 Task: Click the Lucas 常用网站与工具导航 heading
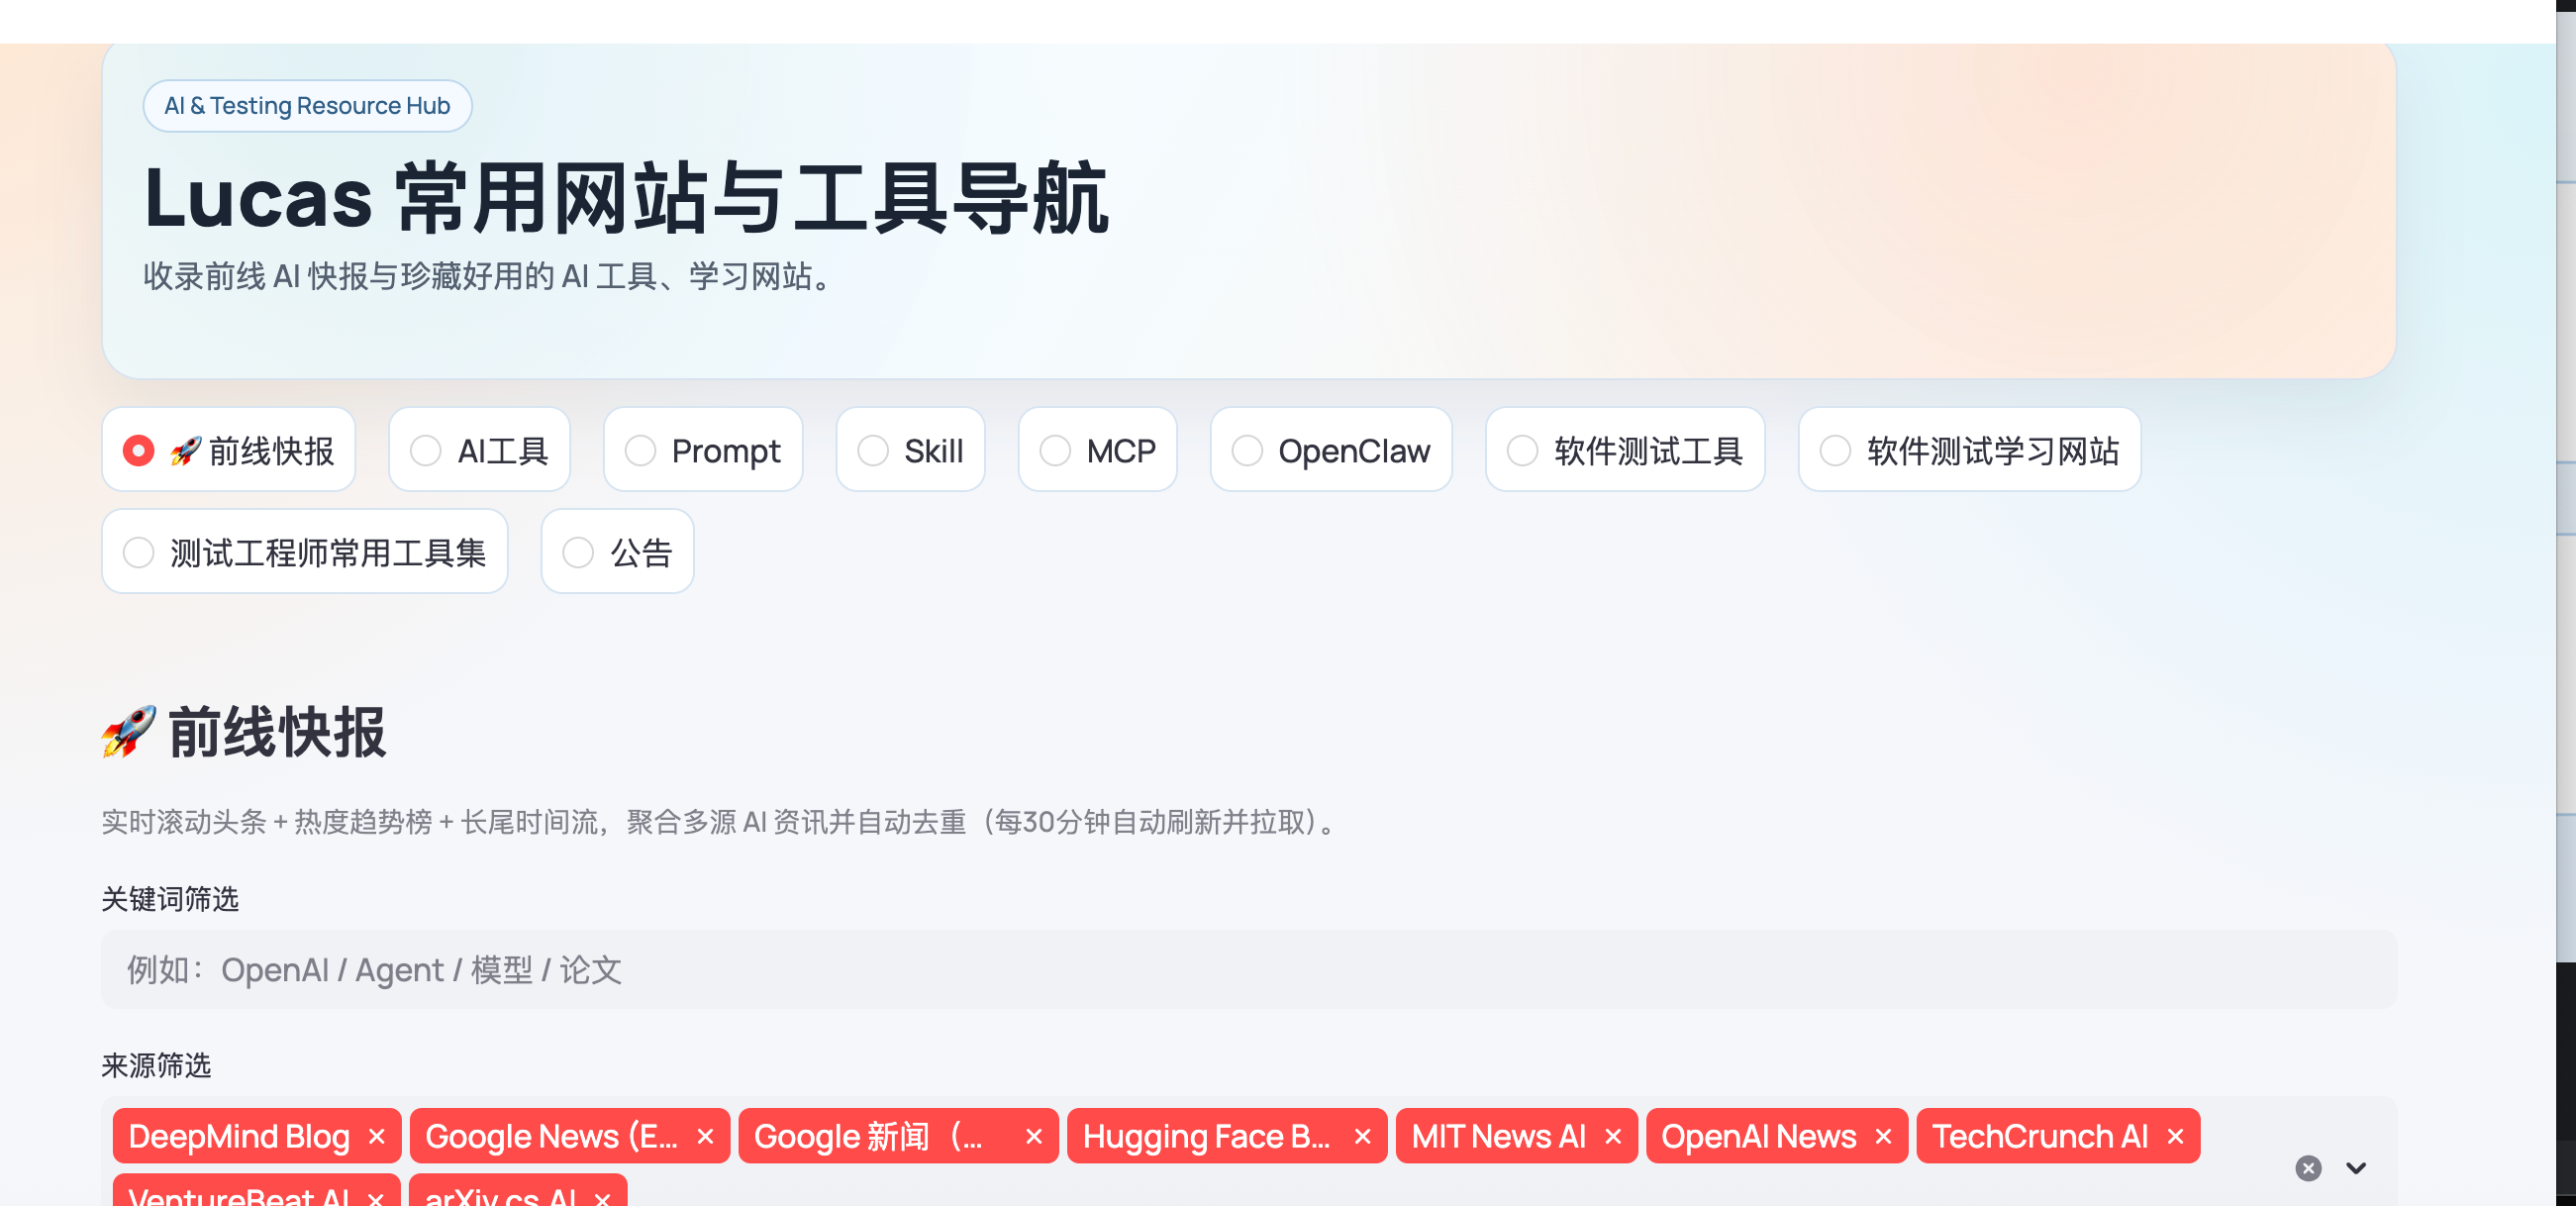[626, 198]
